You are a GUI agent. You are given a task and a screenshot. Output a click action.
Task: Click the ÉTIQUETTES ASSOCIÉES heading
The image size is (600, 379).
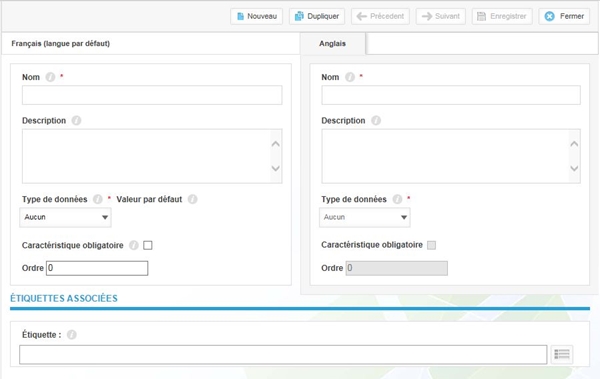64,298
